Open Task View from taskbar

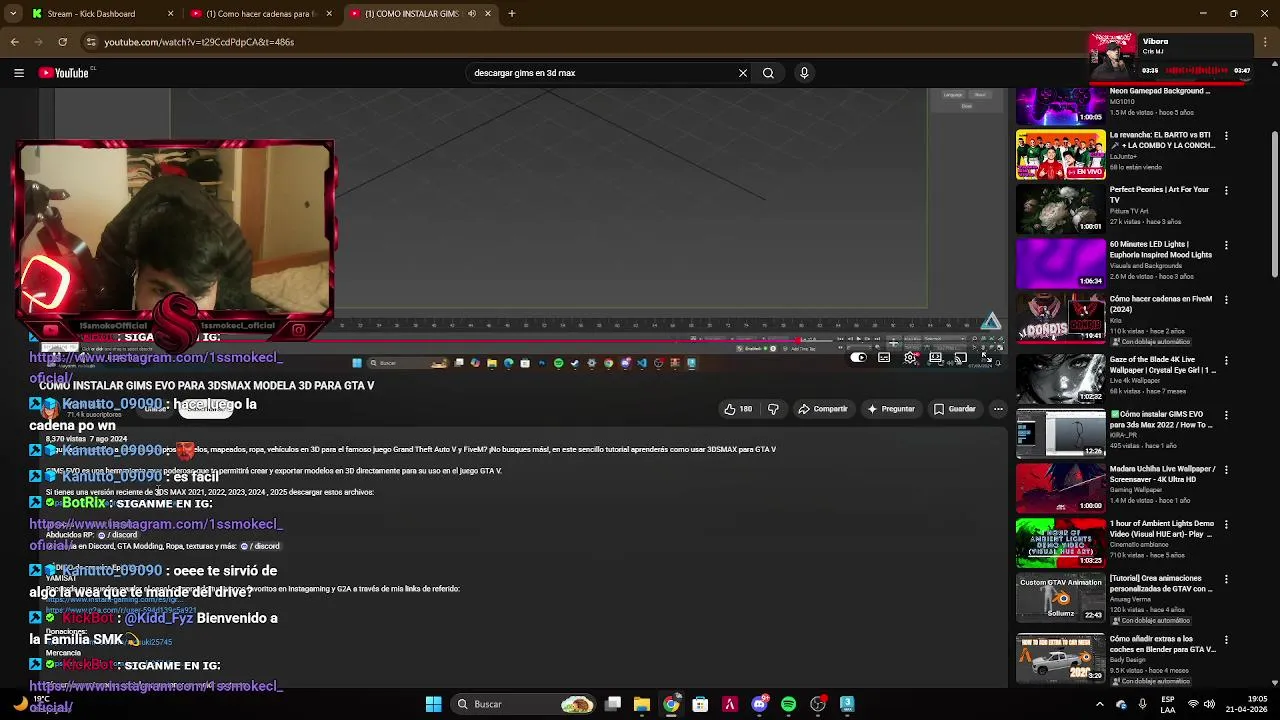pyautogui.click(x=613, y=704)
